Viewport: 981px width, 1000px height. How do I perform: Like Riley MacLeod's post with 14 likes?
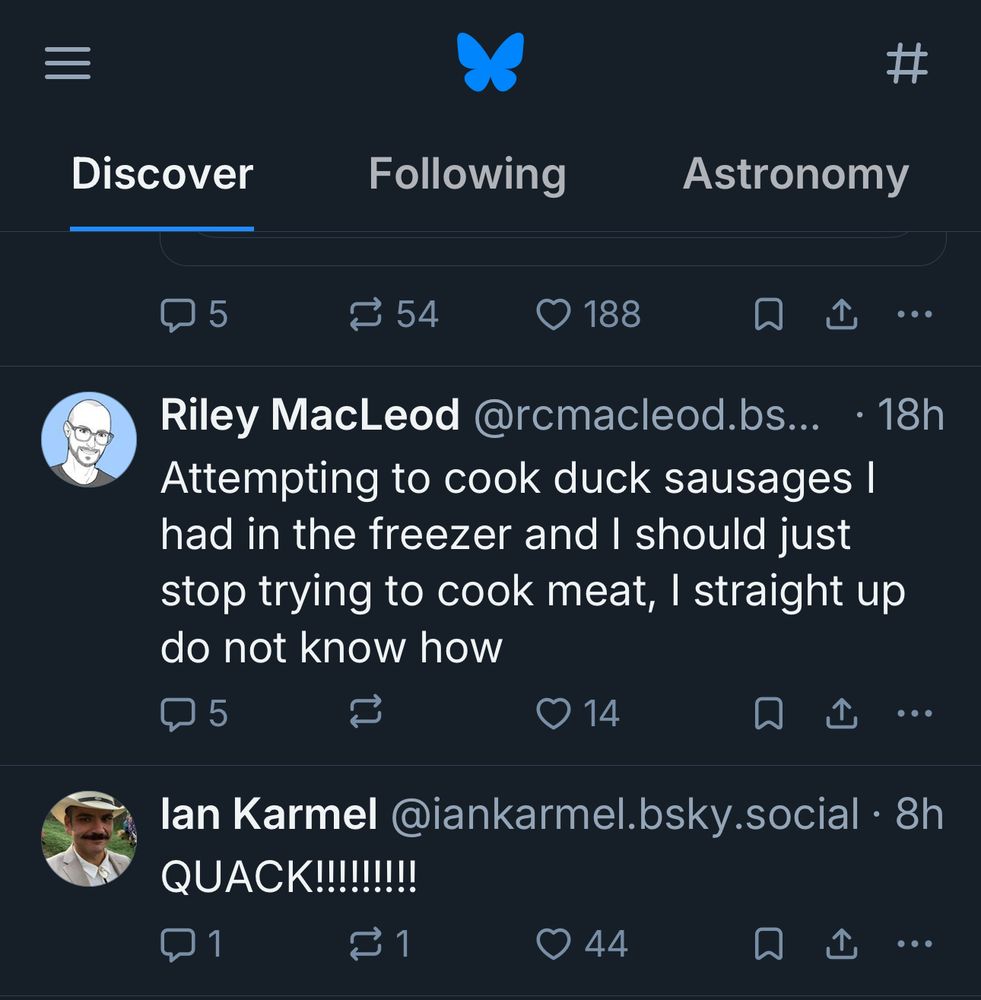[553, 713]
